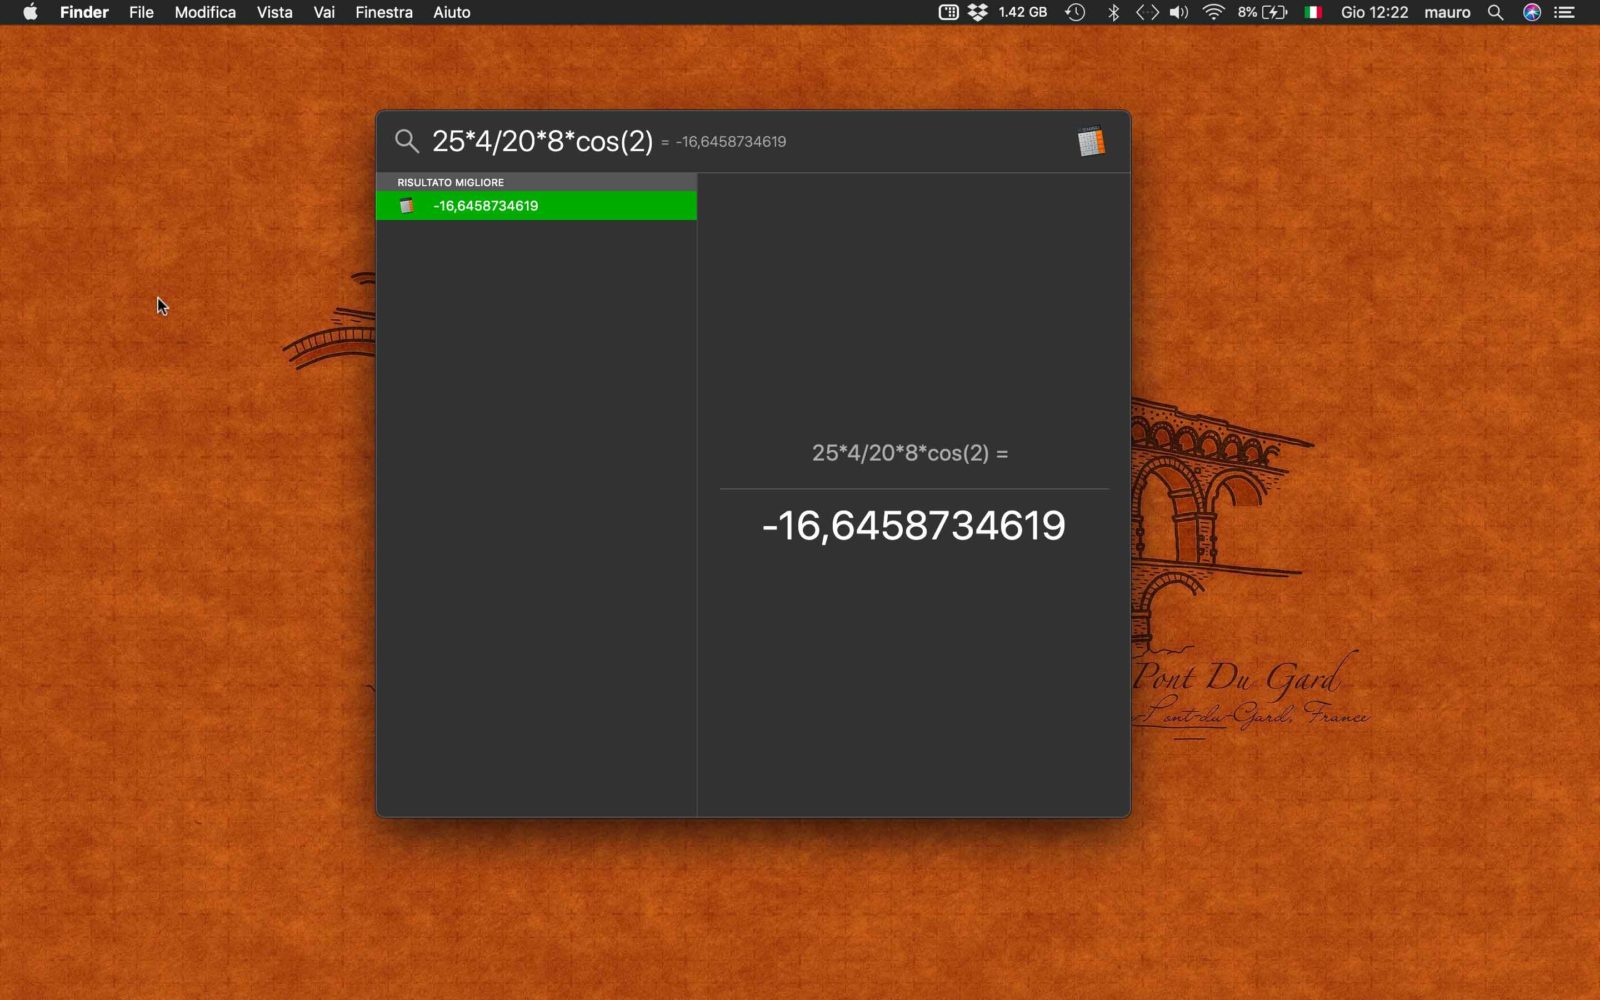Click the angle brackets menu bar icon
Viewport: 1600px width, 1000px height.
coord(1147,12)
